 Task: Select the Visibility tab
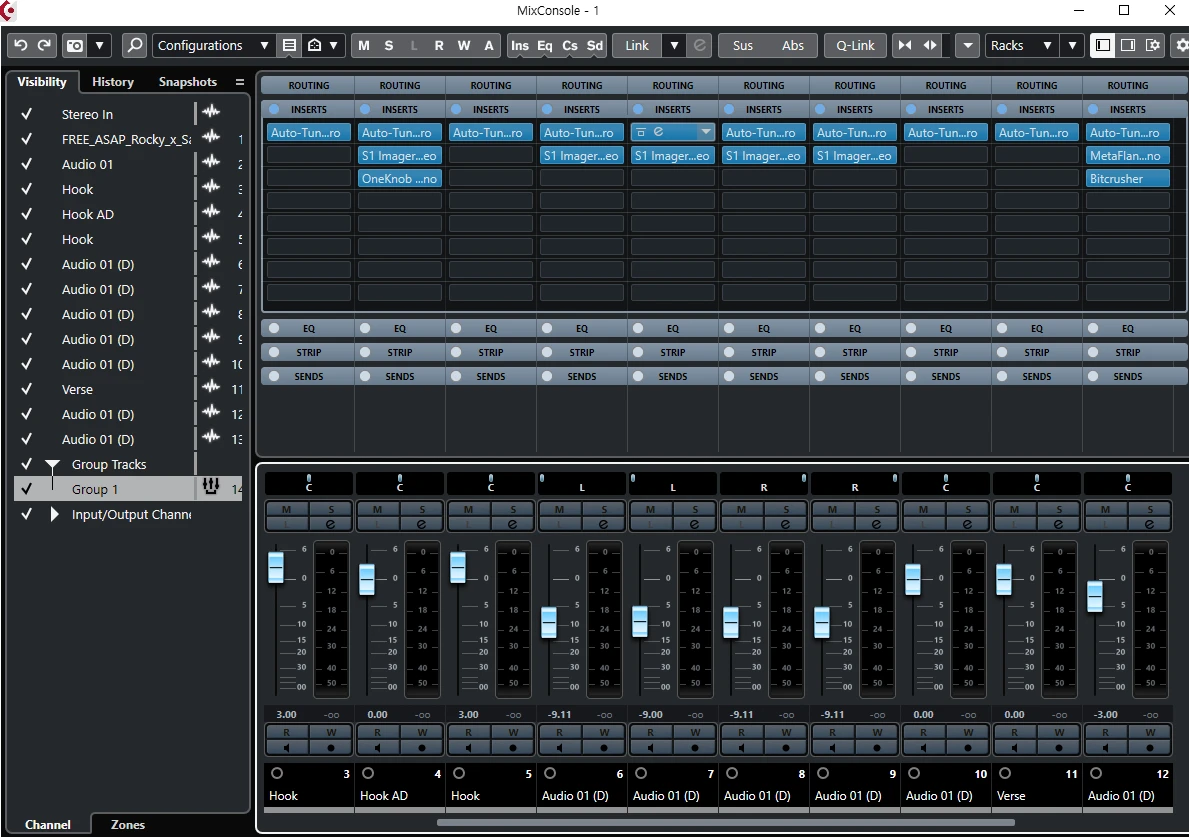click(42, 82)
